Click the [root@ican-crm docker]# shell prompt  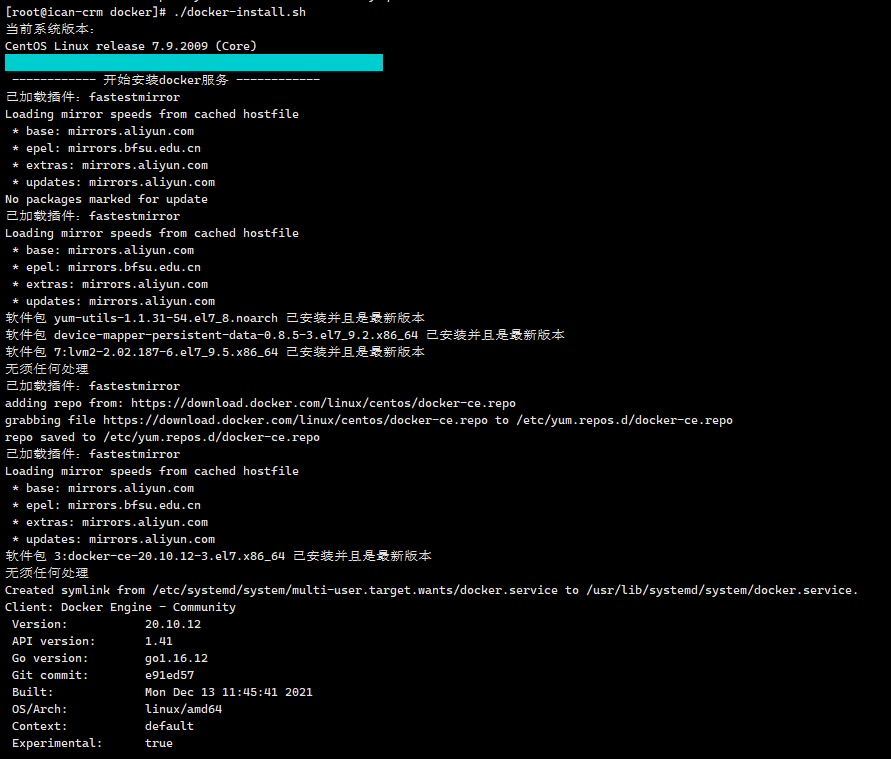pyautogui.click(x=85, y=12)
